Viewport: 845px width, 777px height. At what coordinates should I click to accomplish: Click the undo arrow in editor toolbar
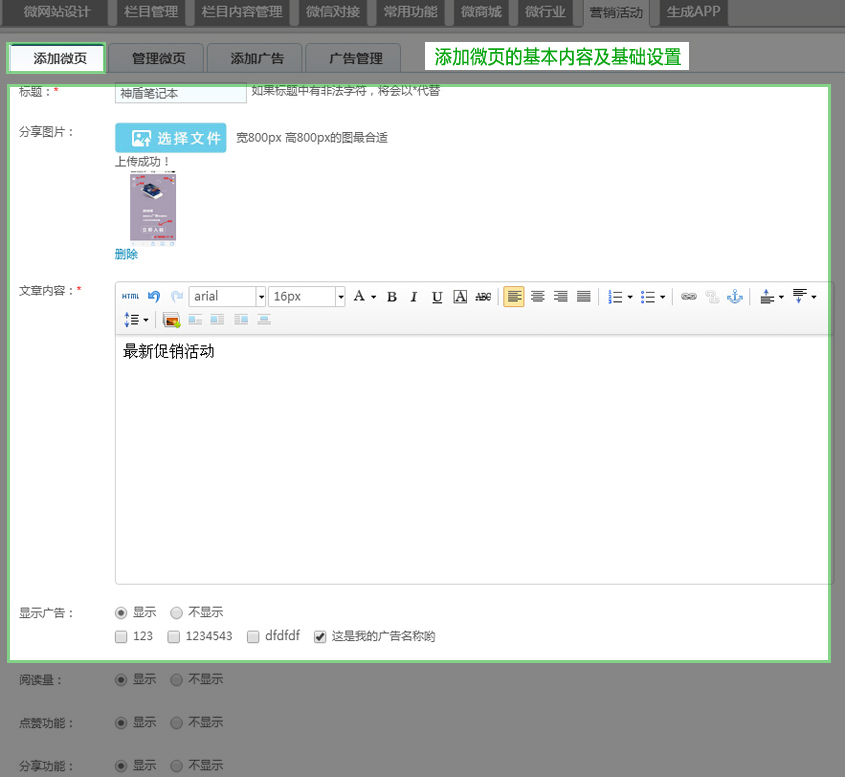click(154, 297)
